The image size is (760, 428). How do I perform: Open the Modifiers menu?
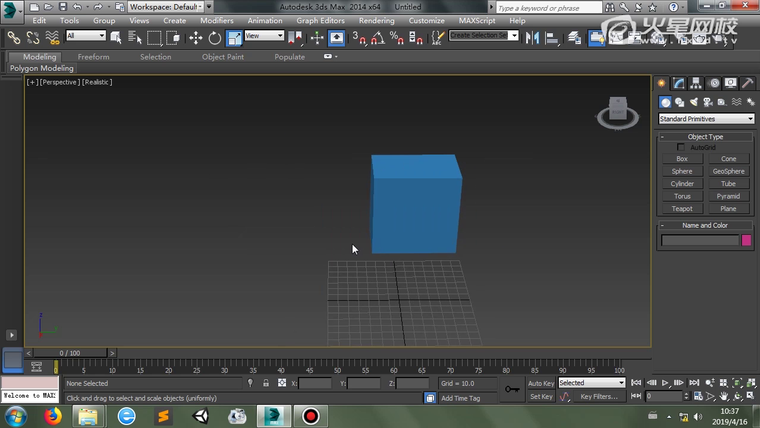click(217, 20)
